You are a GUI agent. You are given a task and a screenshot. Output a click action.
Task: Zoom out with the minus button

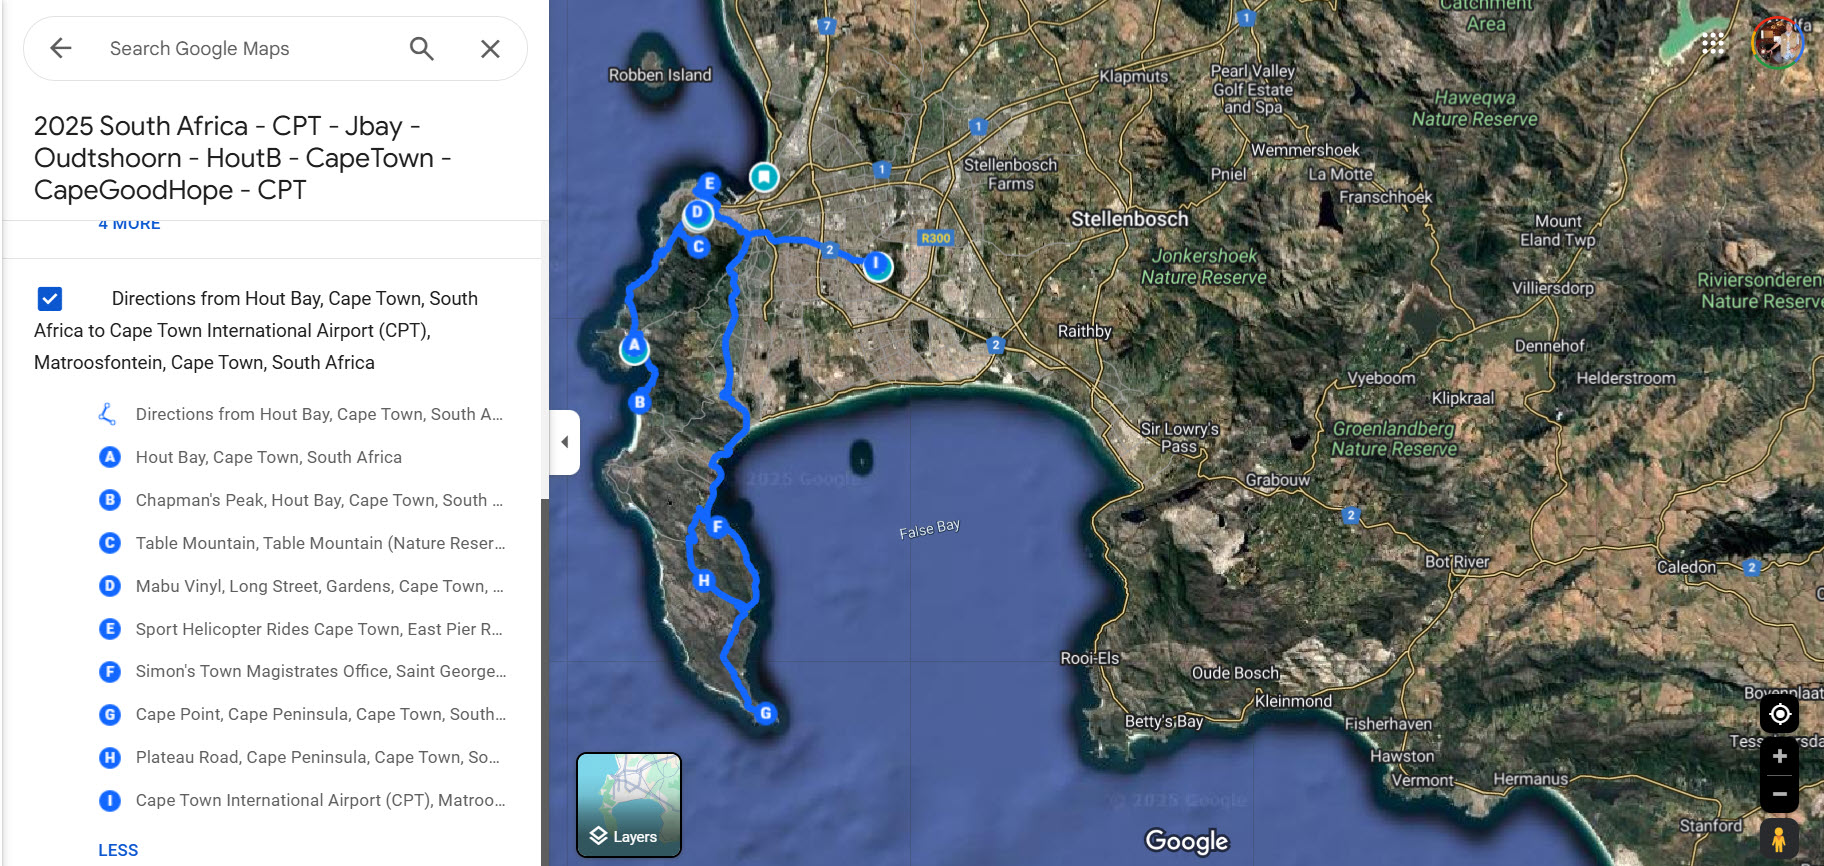coord(1779,794)
